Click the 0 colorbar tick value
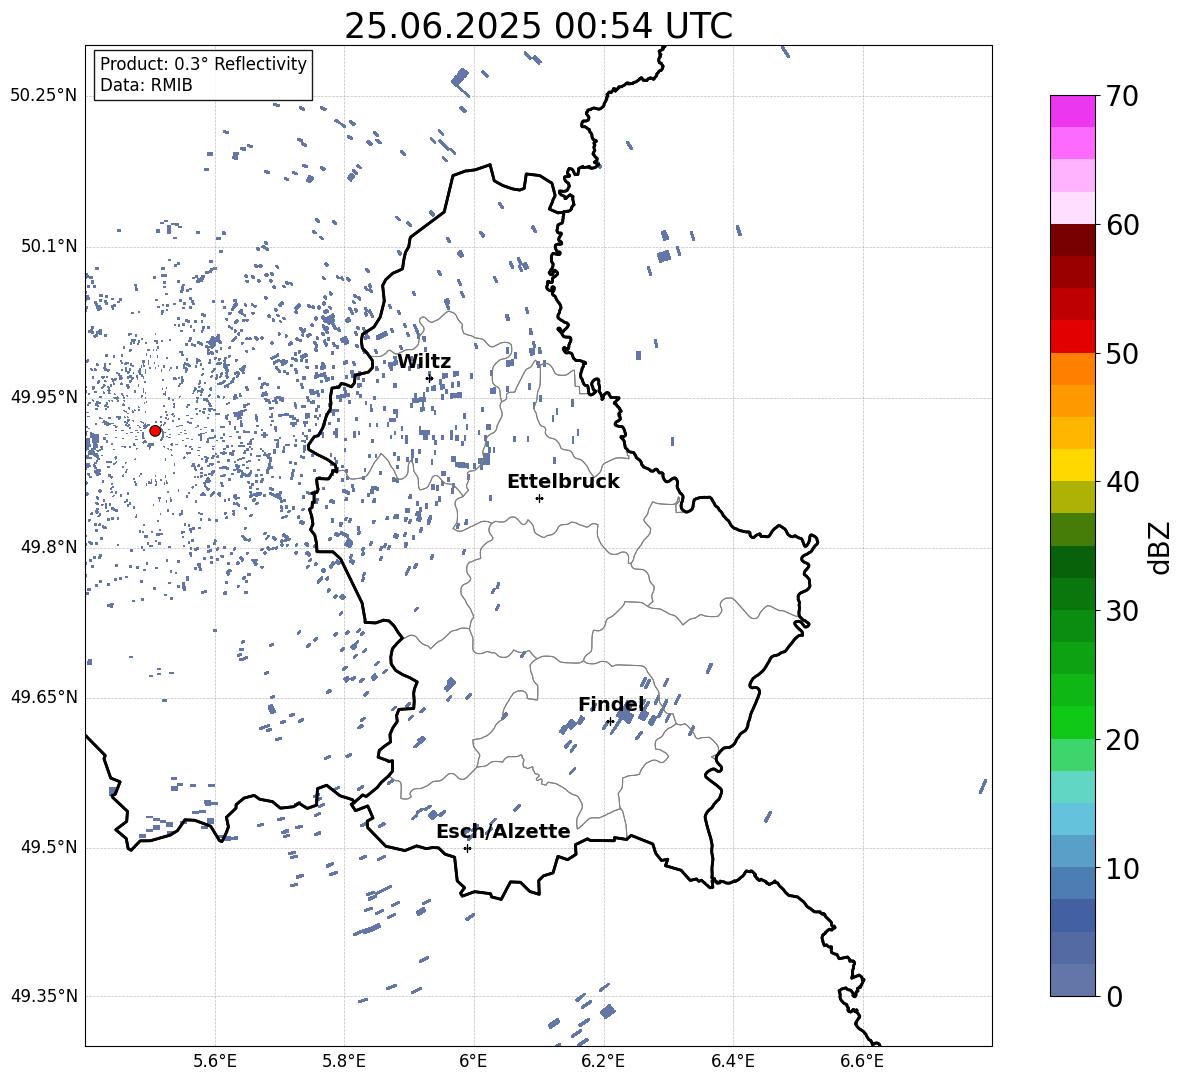The width and height of the screenshot is (1184, 1081). (x=1114, y=997)
